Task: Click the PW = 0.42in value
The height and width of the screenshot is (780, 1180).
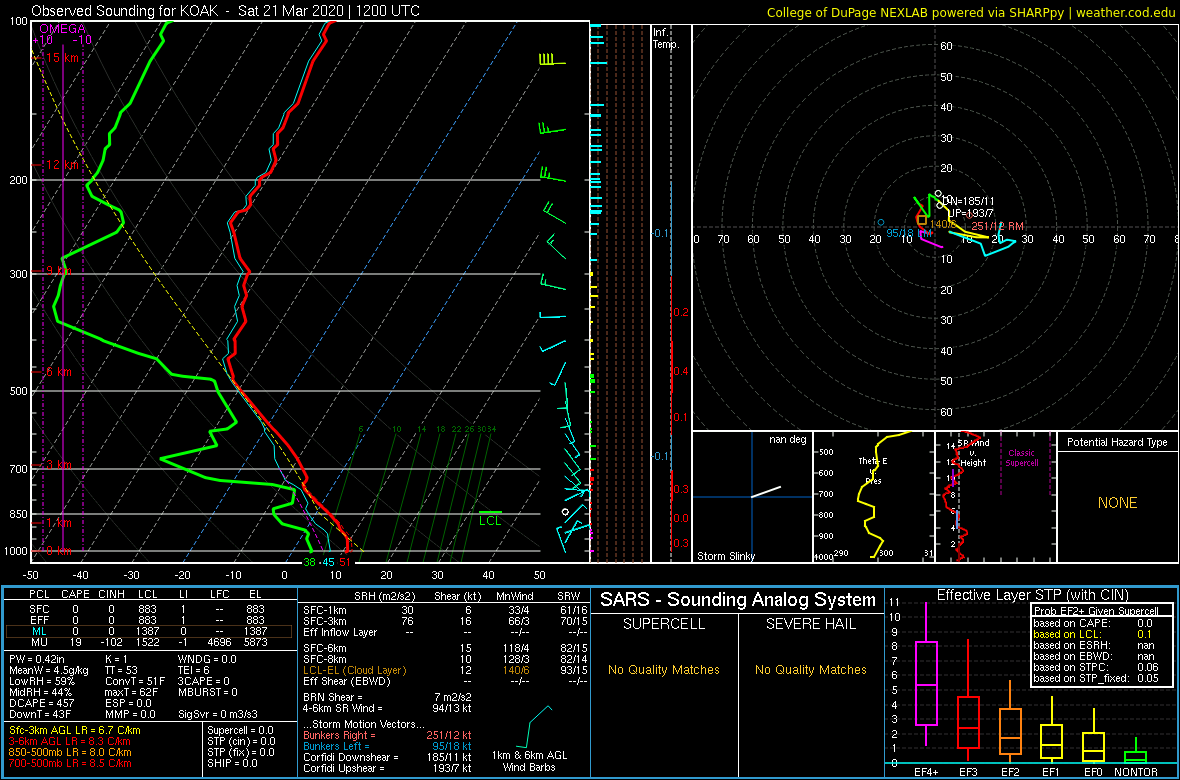Action: 38,660
